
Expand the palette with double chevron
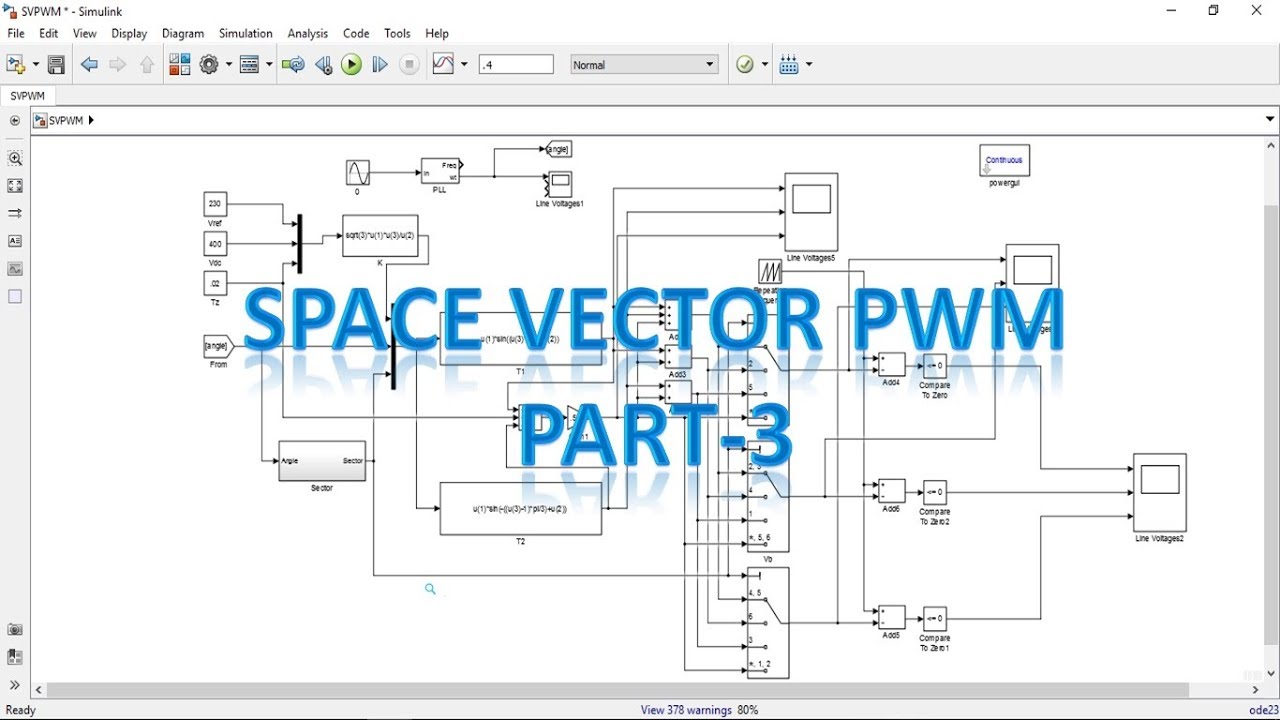(15, 685)
